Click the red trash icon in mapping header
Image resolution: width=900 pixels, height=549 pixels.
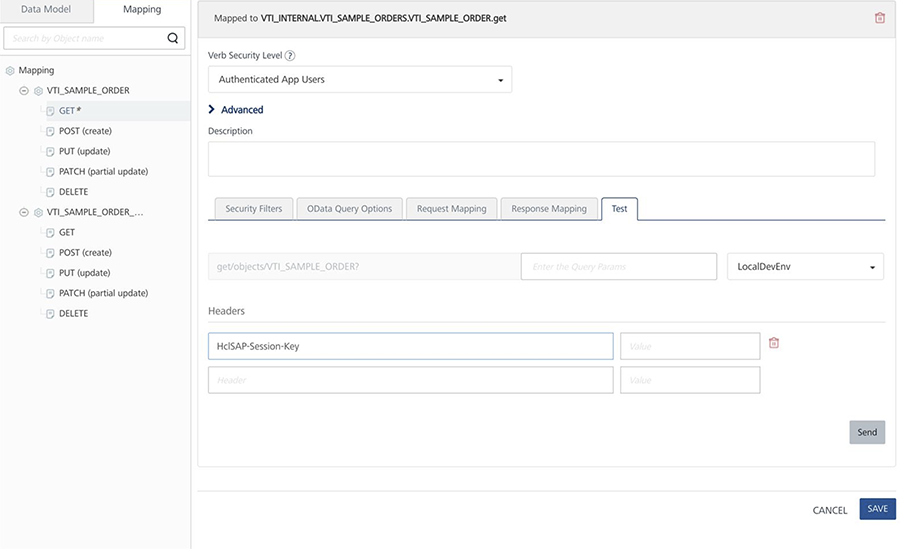(x=879, y=18)
